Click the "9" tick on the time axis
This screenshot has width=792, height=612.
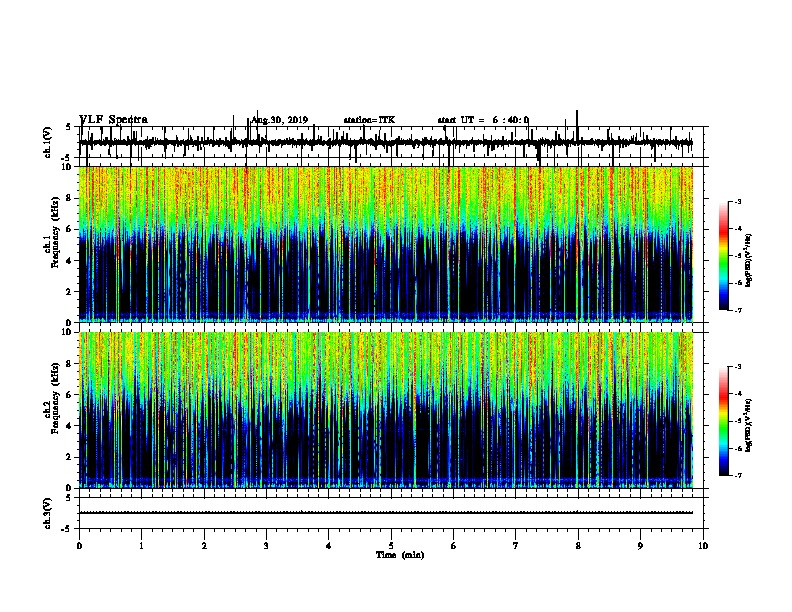(640, 546)
